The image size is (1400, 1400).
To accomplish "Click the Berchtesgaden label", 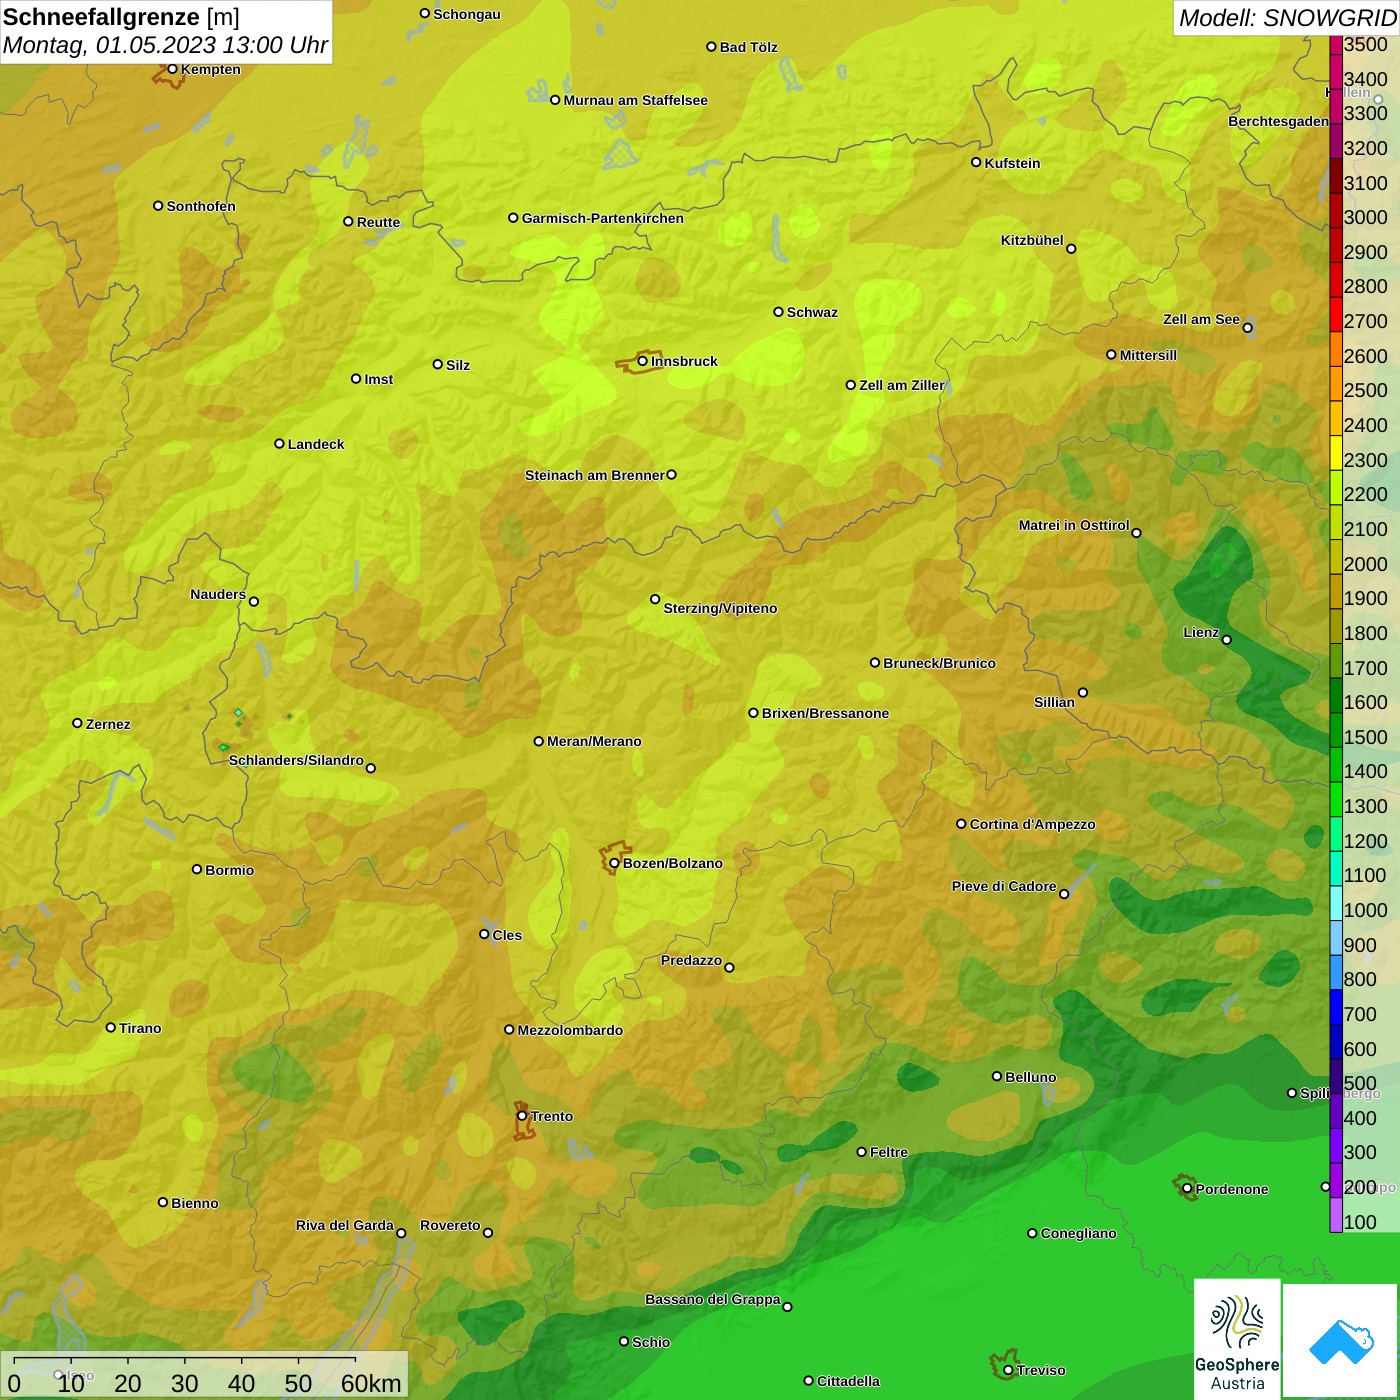I will (x=1278, y=121).
